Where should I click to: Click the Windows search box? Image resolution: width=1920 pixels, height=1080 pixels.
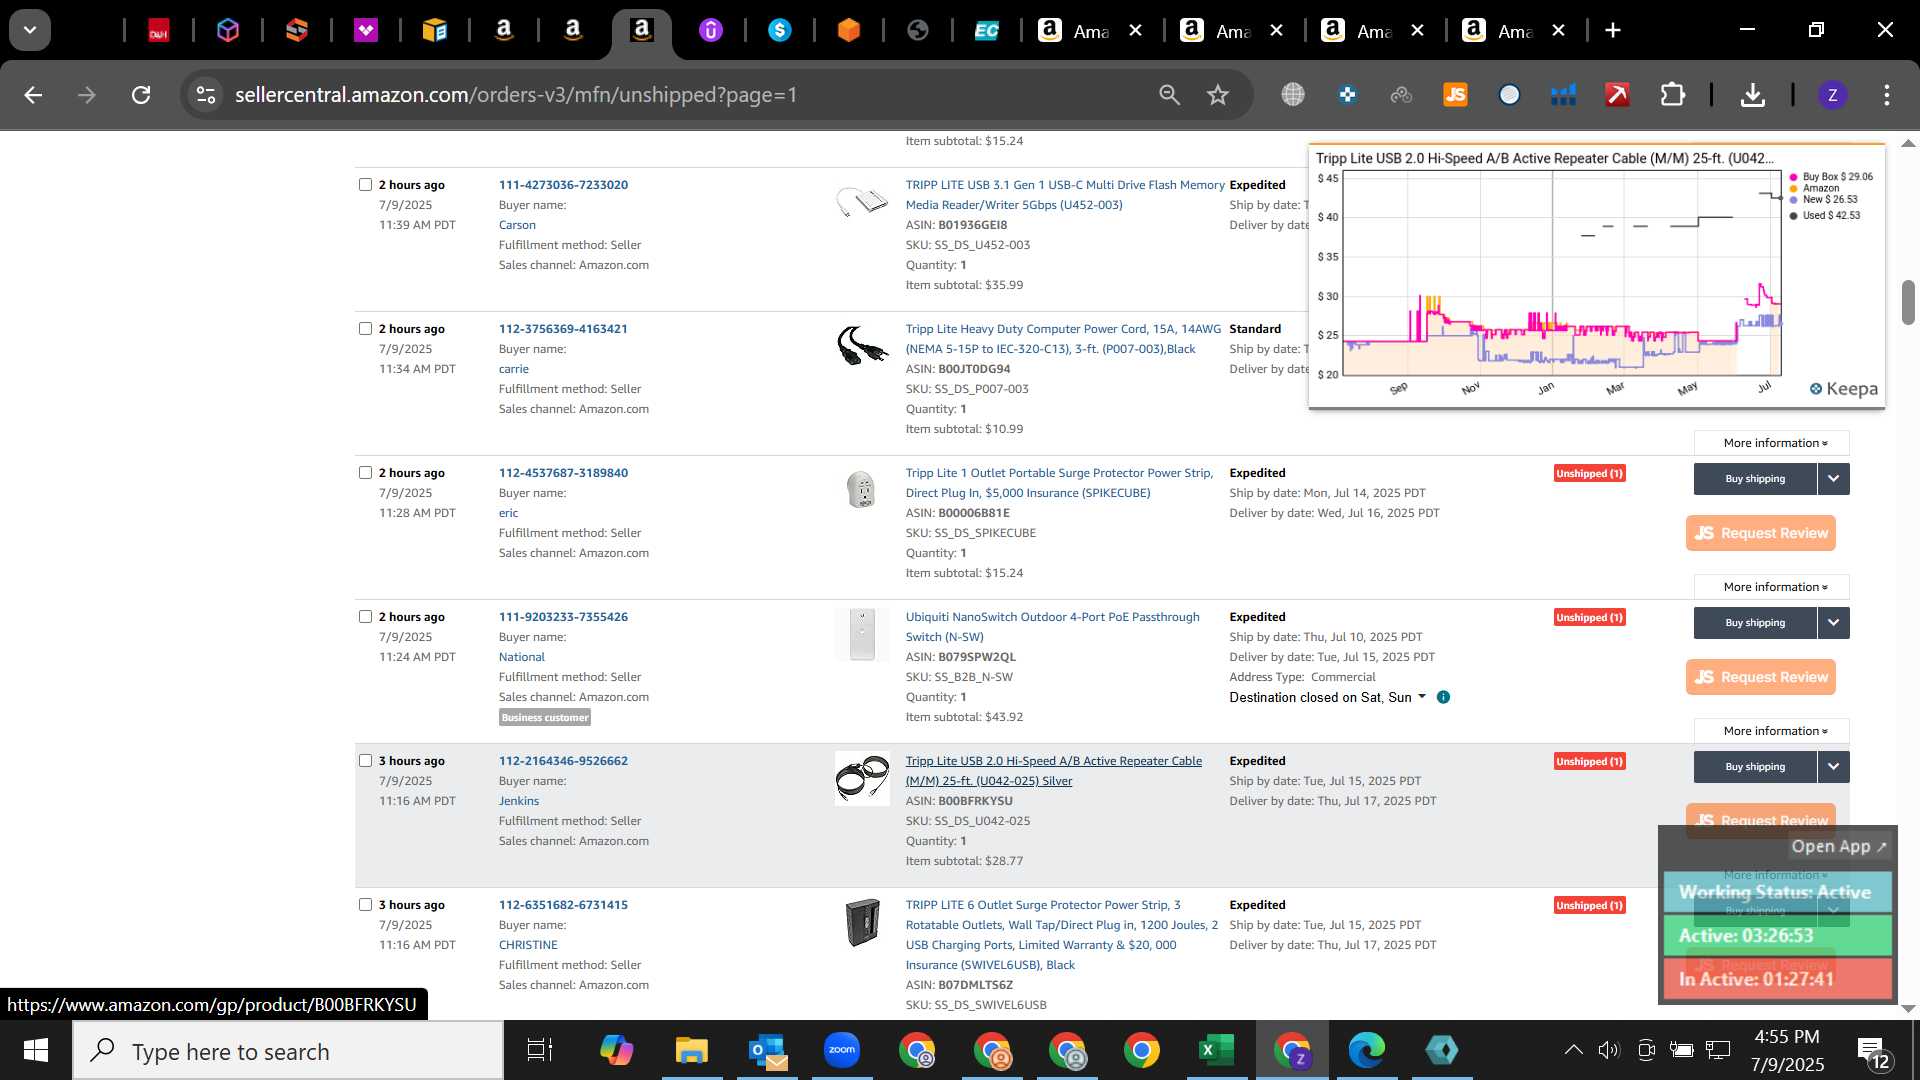(288, 1051)
